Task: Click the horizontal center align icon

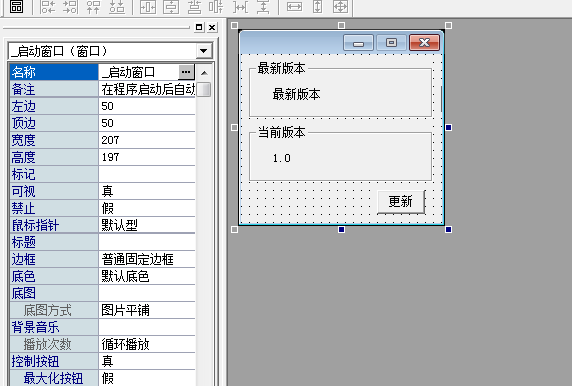Action: [194, 7]
